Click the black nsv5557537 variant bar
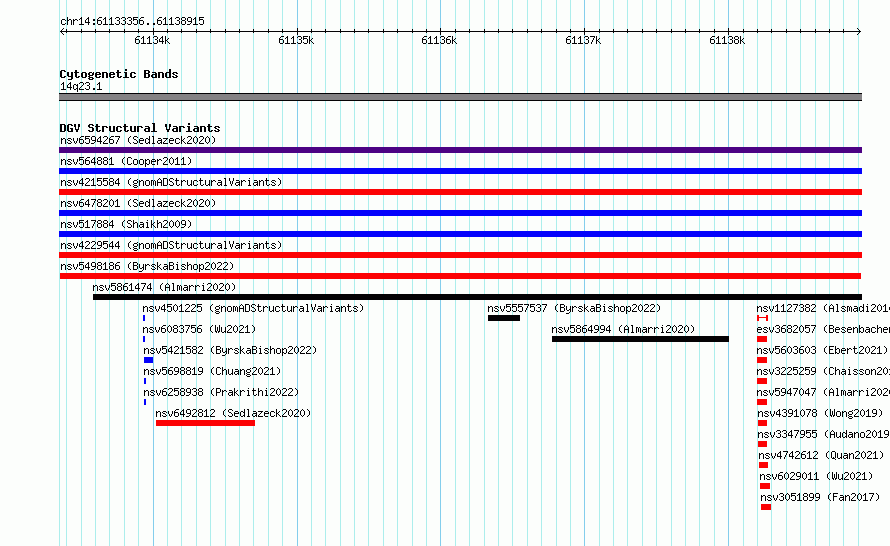 [504, 318]
